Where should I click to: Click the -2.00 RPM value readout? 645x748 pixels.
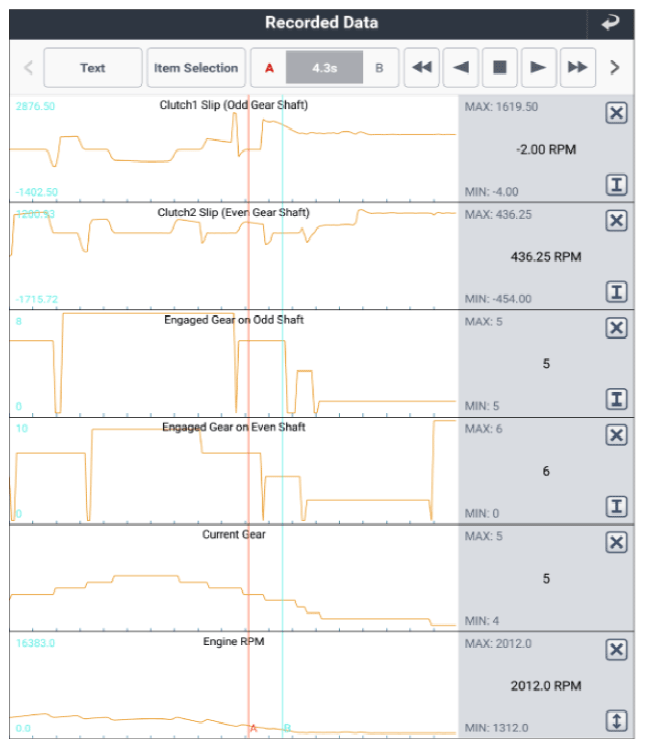546,150
